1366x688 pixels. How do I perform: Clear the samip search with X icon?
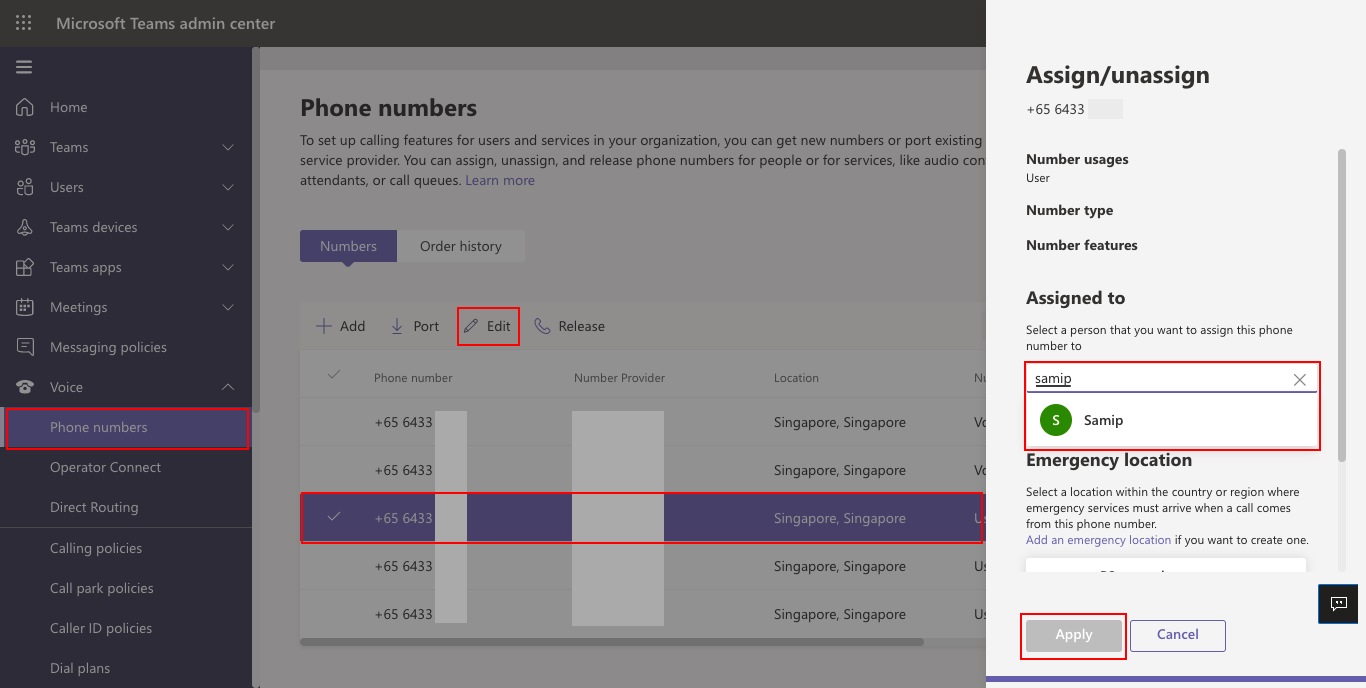click(1300, 379)
